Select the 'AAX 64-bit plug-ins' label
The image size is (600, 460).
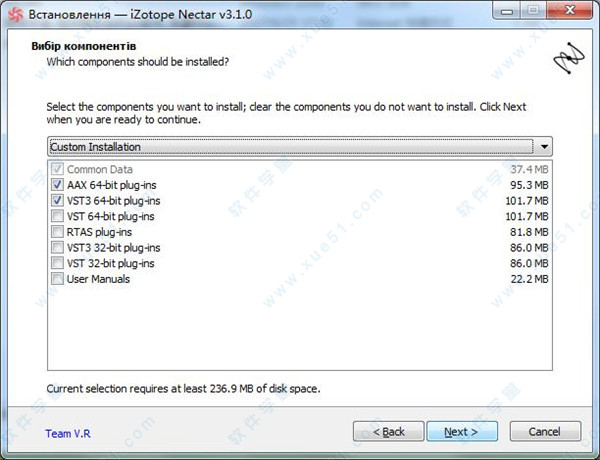112,185
